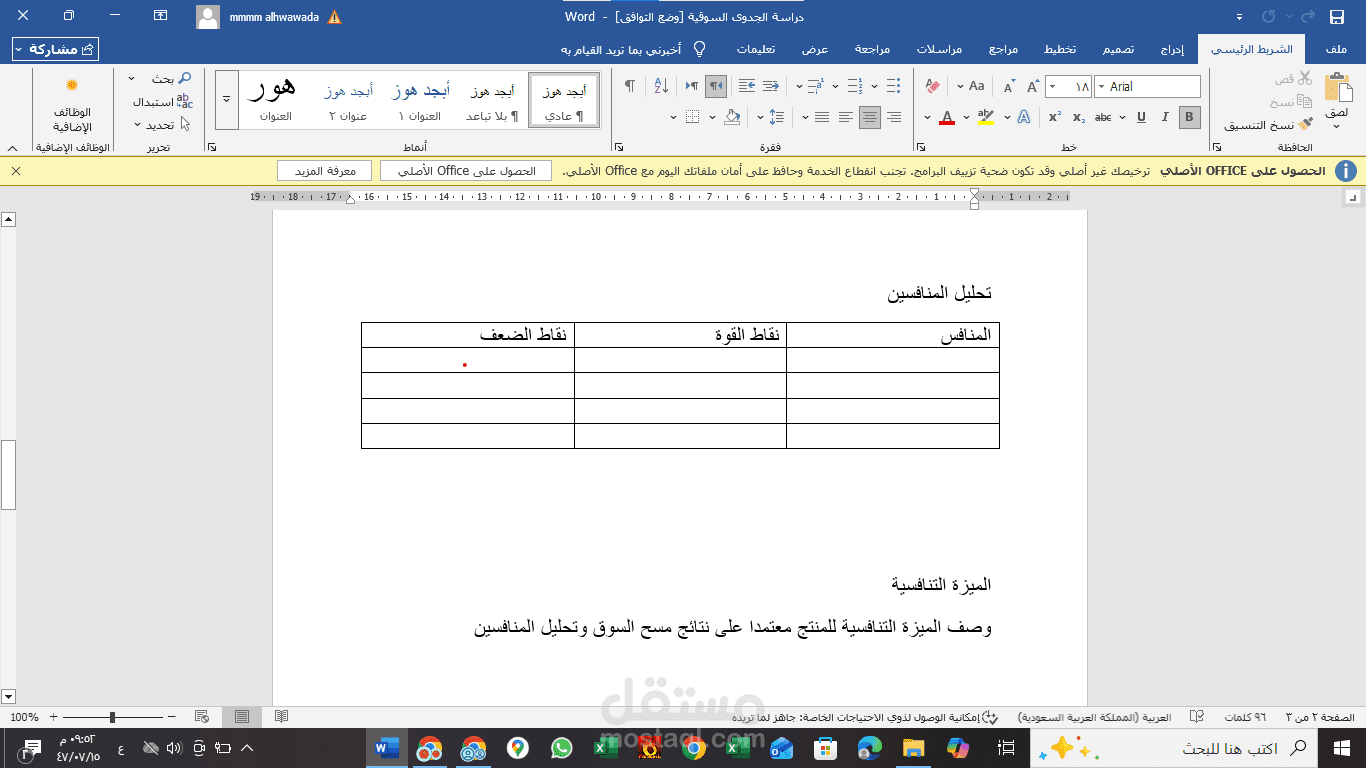
Task: Toggle paragraph marks display in the ribbon
Action: 631,85
